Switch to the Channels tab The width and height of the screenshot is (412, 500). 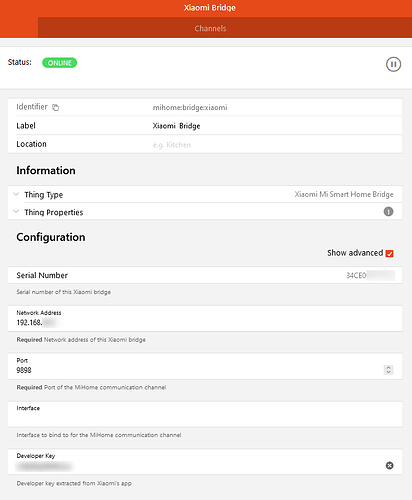(x=210, y=28)
